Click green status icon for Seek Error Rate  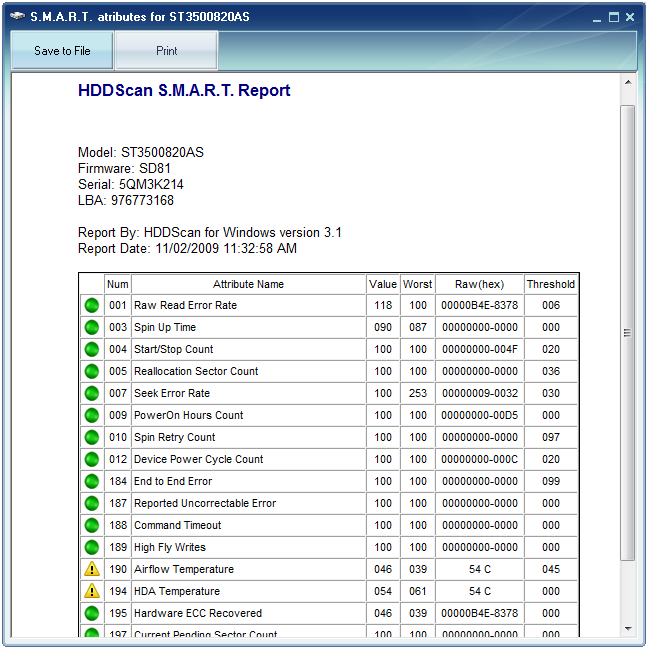92,393
